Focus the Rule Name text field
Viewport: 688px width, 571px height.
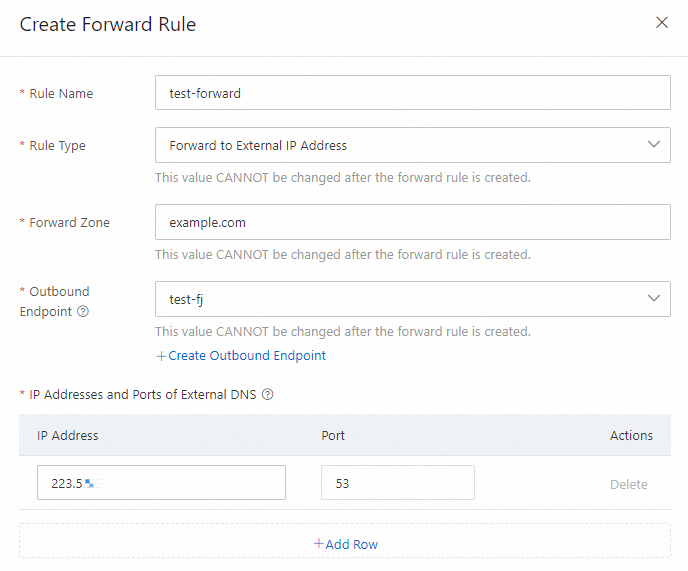pos(412,93)
